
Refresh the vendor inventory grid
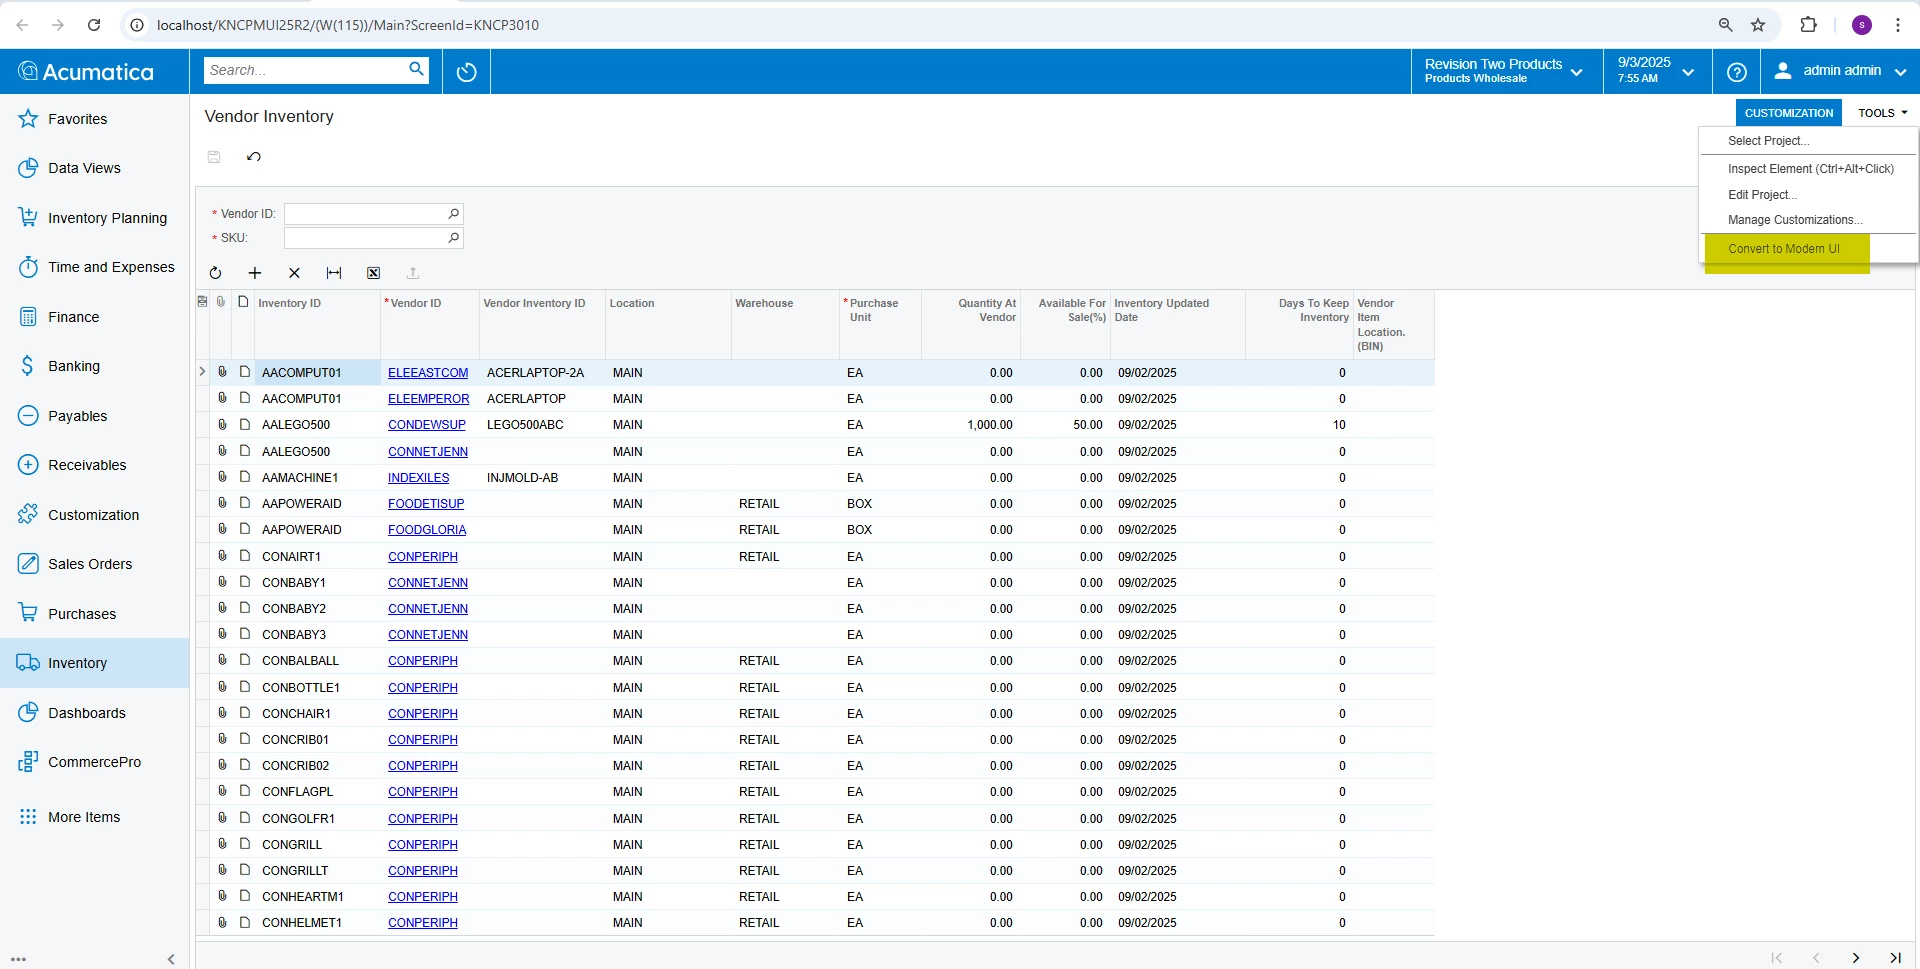click(215, 273)
